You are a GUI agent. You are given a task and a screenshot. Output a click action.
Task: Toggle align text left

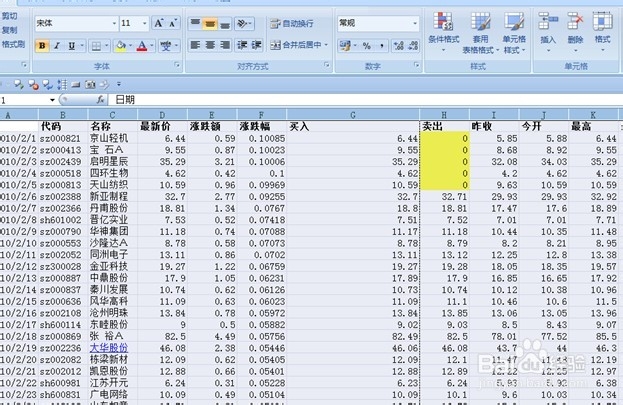click(x=195, y=45)
